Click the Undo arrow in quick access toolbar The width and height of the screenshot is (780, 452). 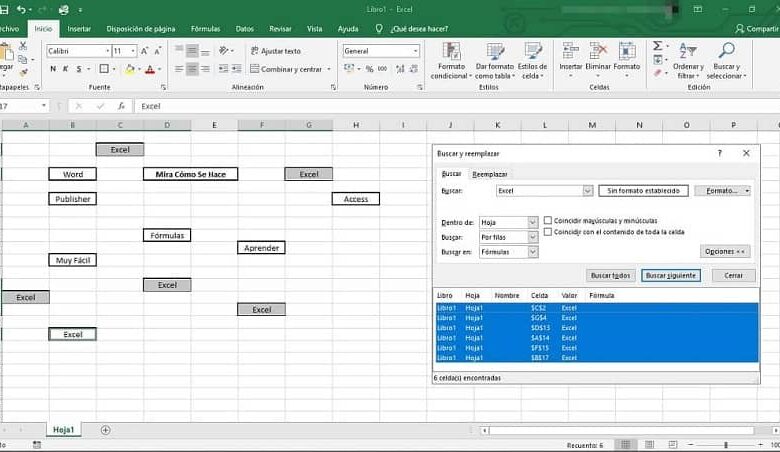coord(21,9)
